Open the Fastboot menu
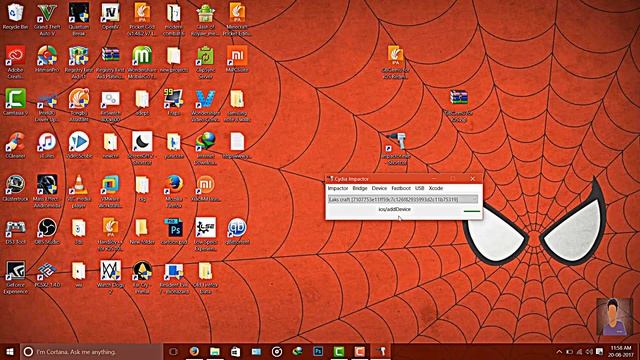The height and width of the screenshot is (360, 640). pyautogui.click(x=401, y=188)
